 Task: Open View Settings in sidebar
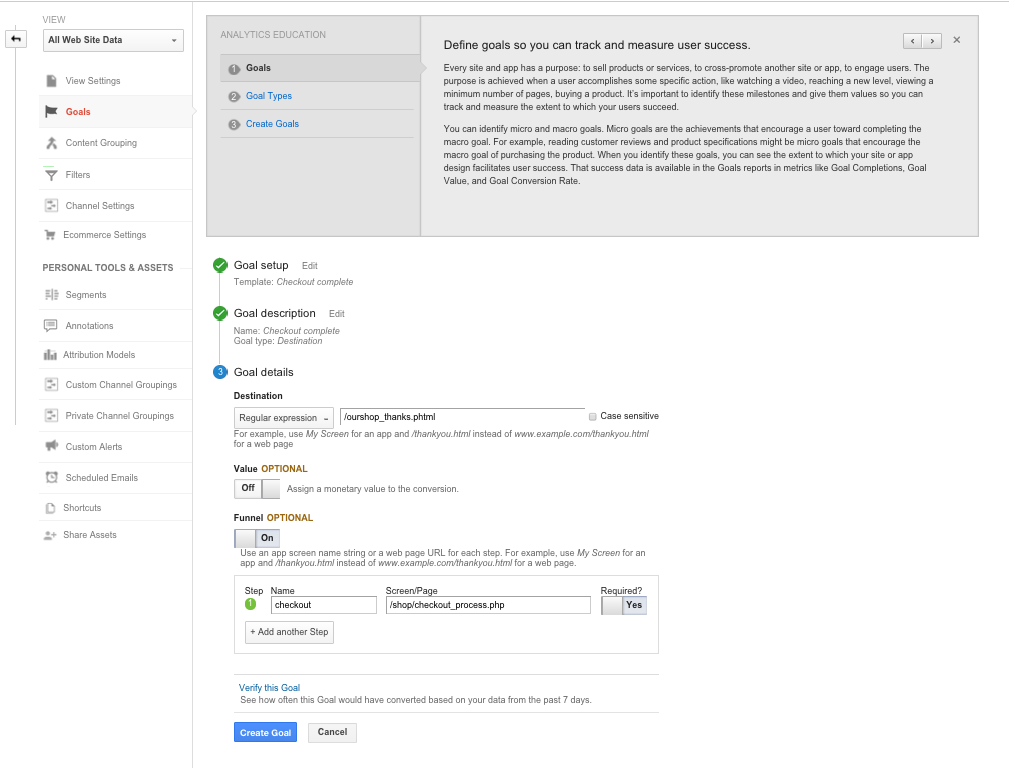(x=93, y=80)
